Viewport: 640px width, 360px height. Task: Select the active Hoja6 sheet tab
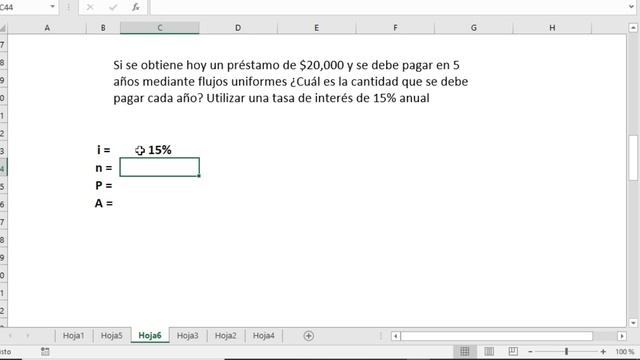[150, 336]
